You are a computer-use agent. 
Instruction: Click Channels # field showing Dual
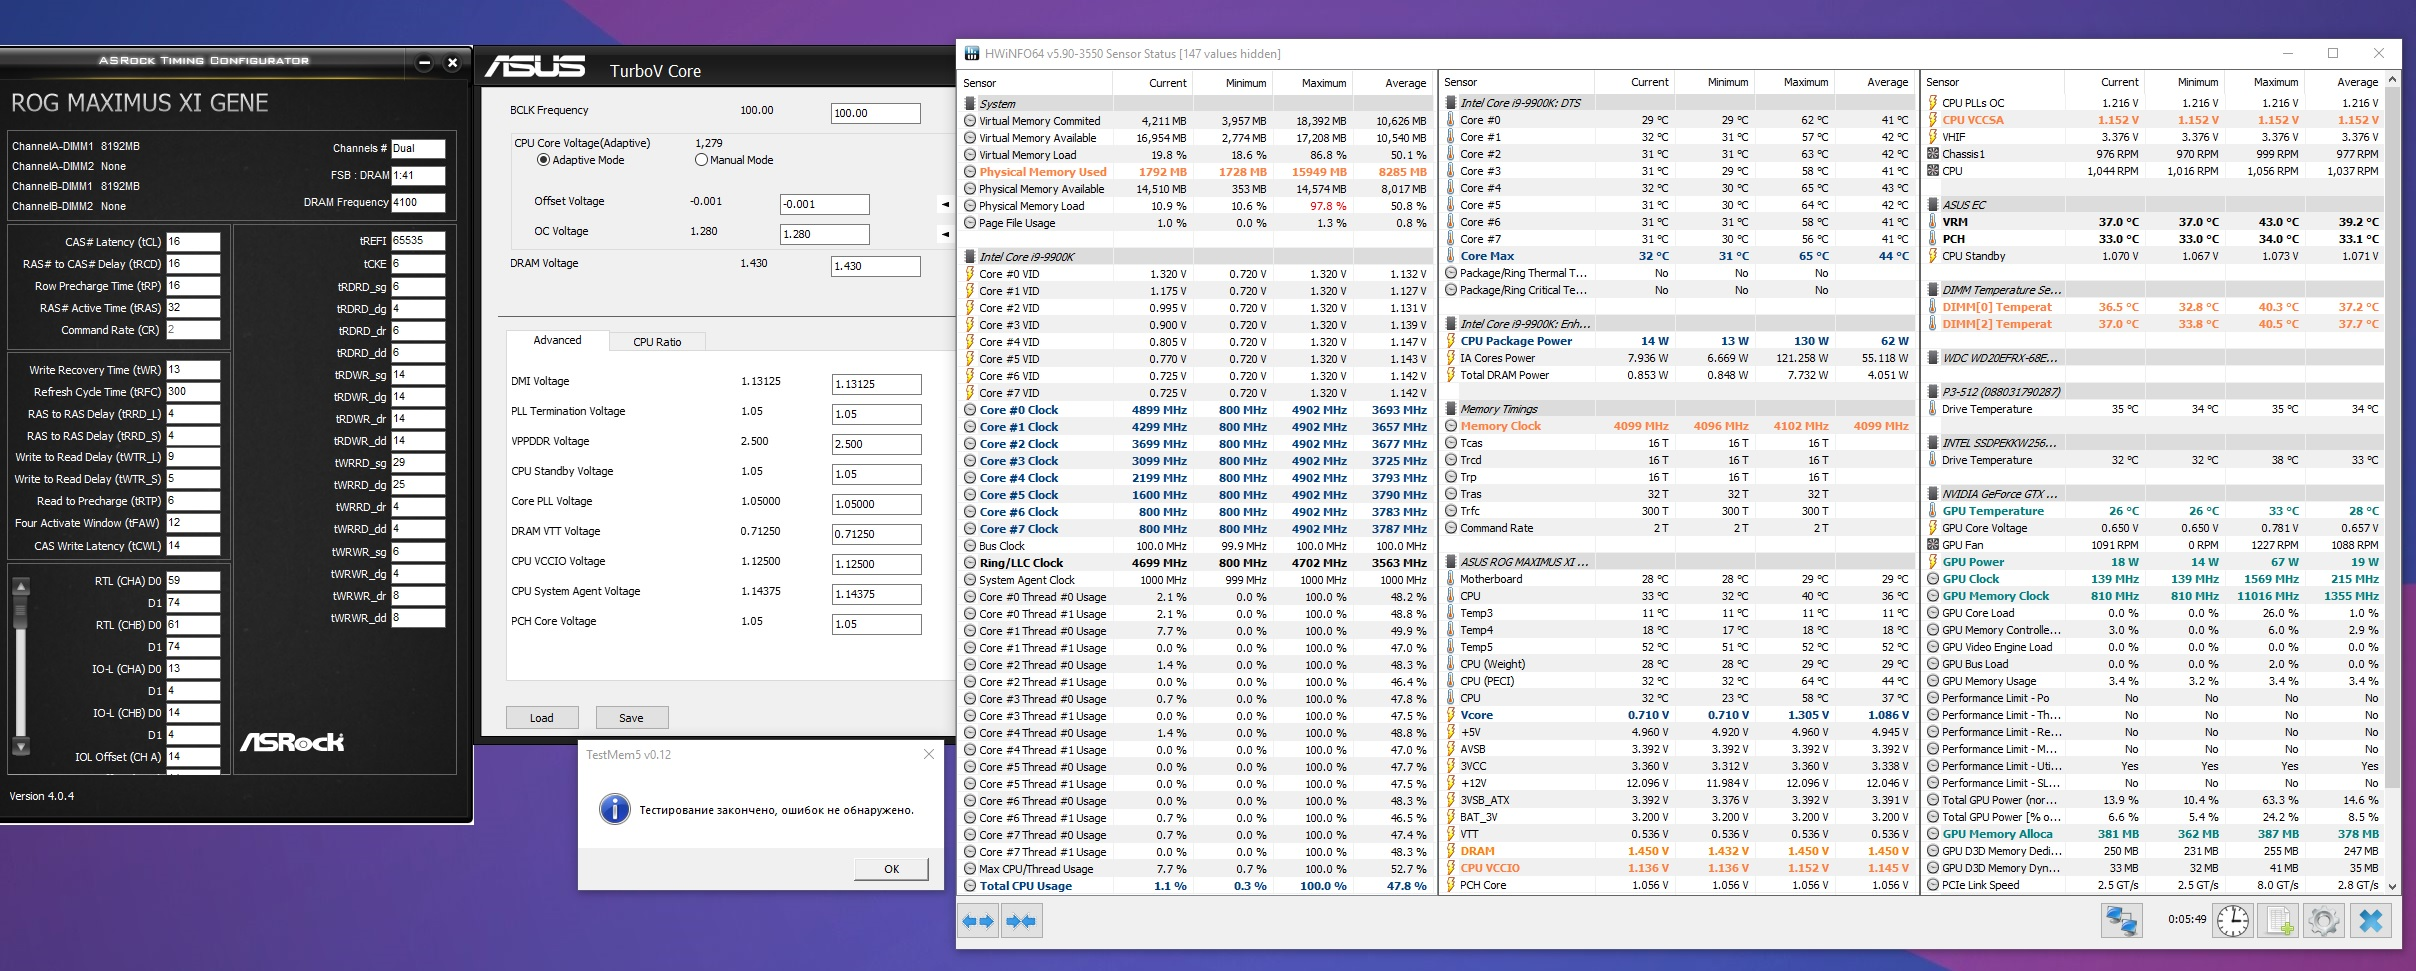tap(418, 148)
